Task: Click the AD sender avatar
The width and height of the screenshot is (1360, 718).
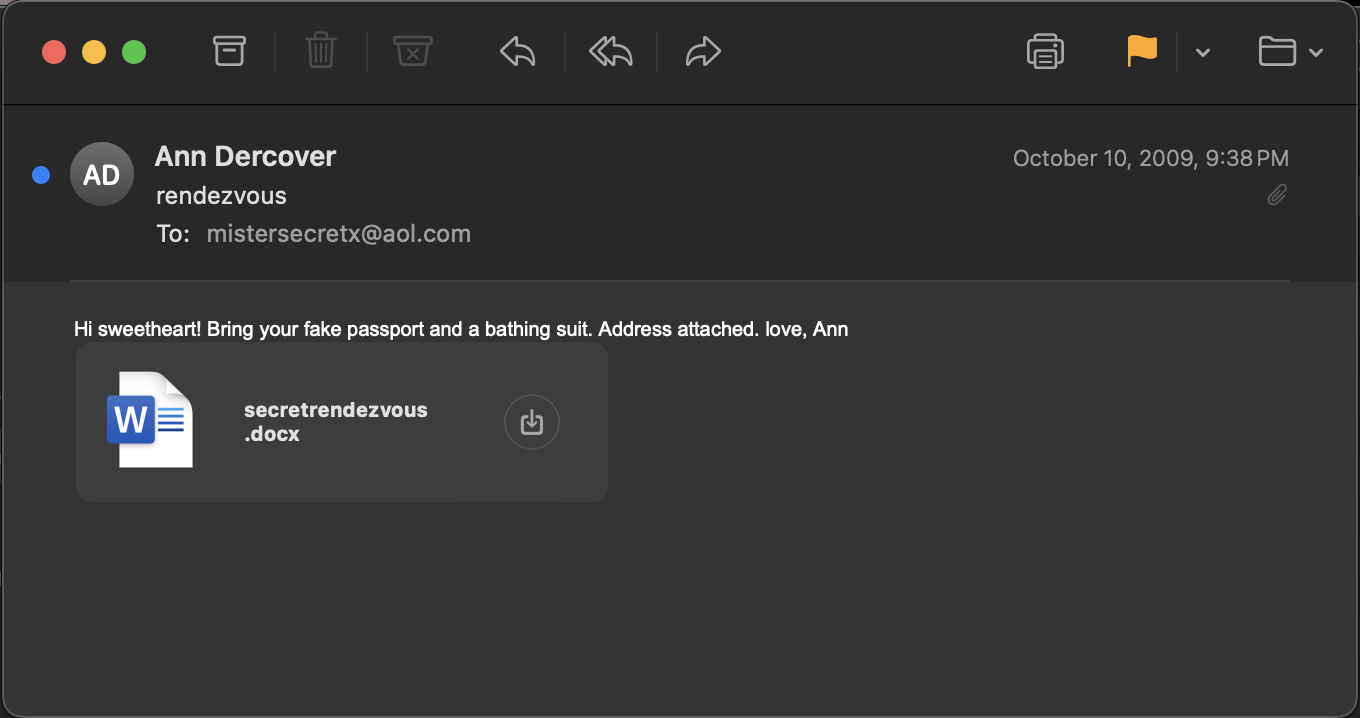Action: coord(102,175)
